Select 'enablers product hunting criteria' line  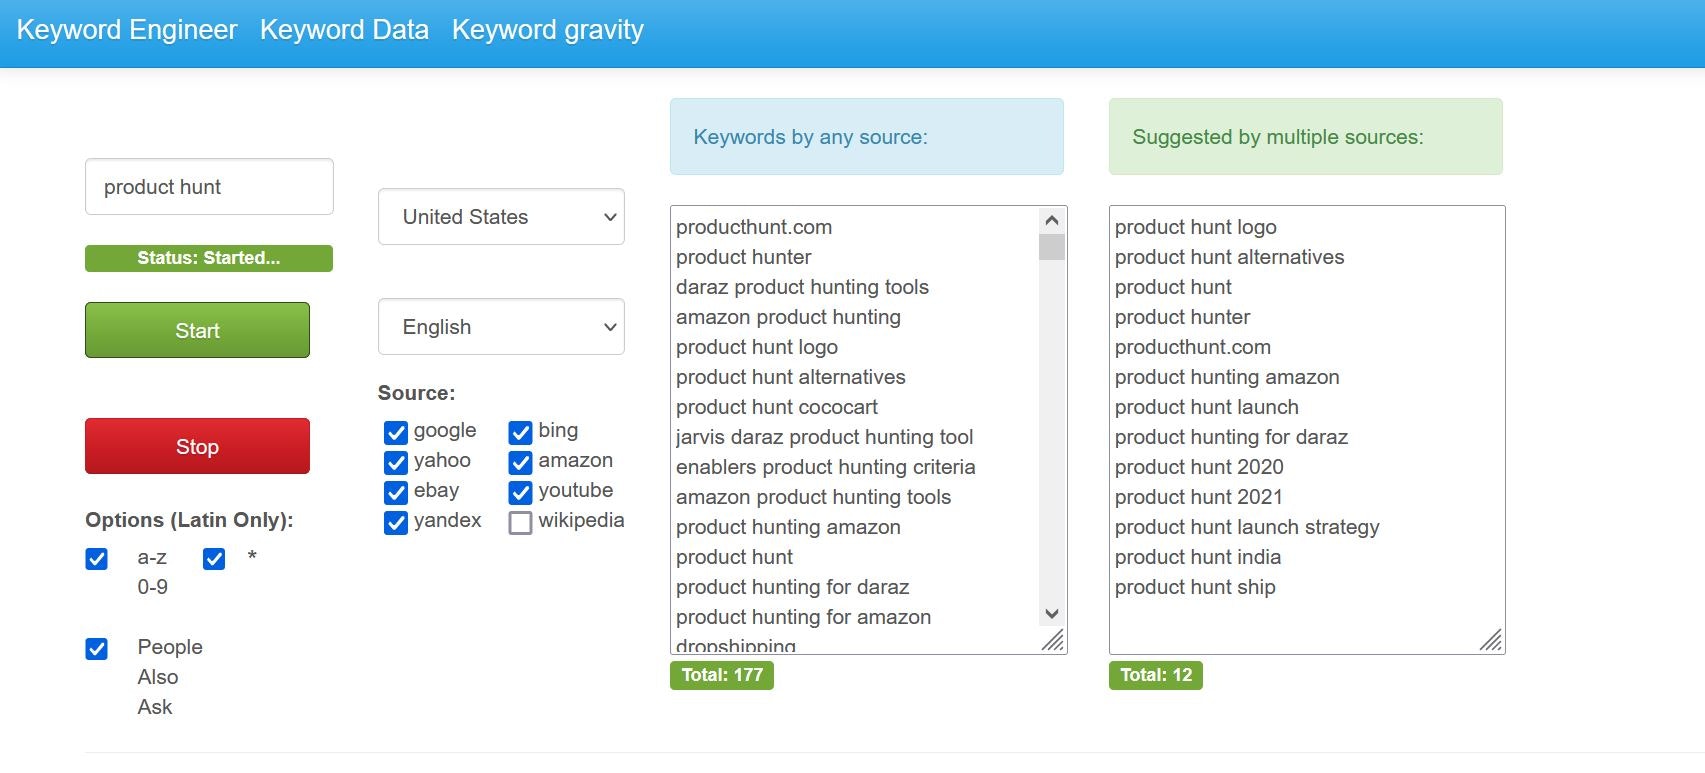[x=825, y=467]
